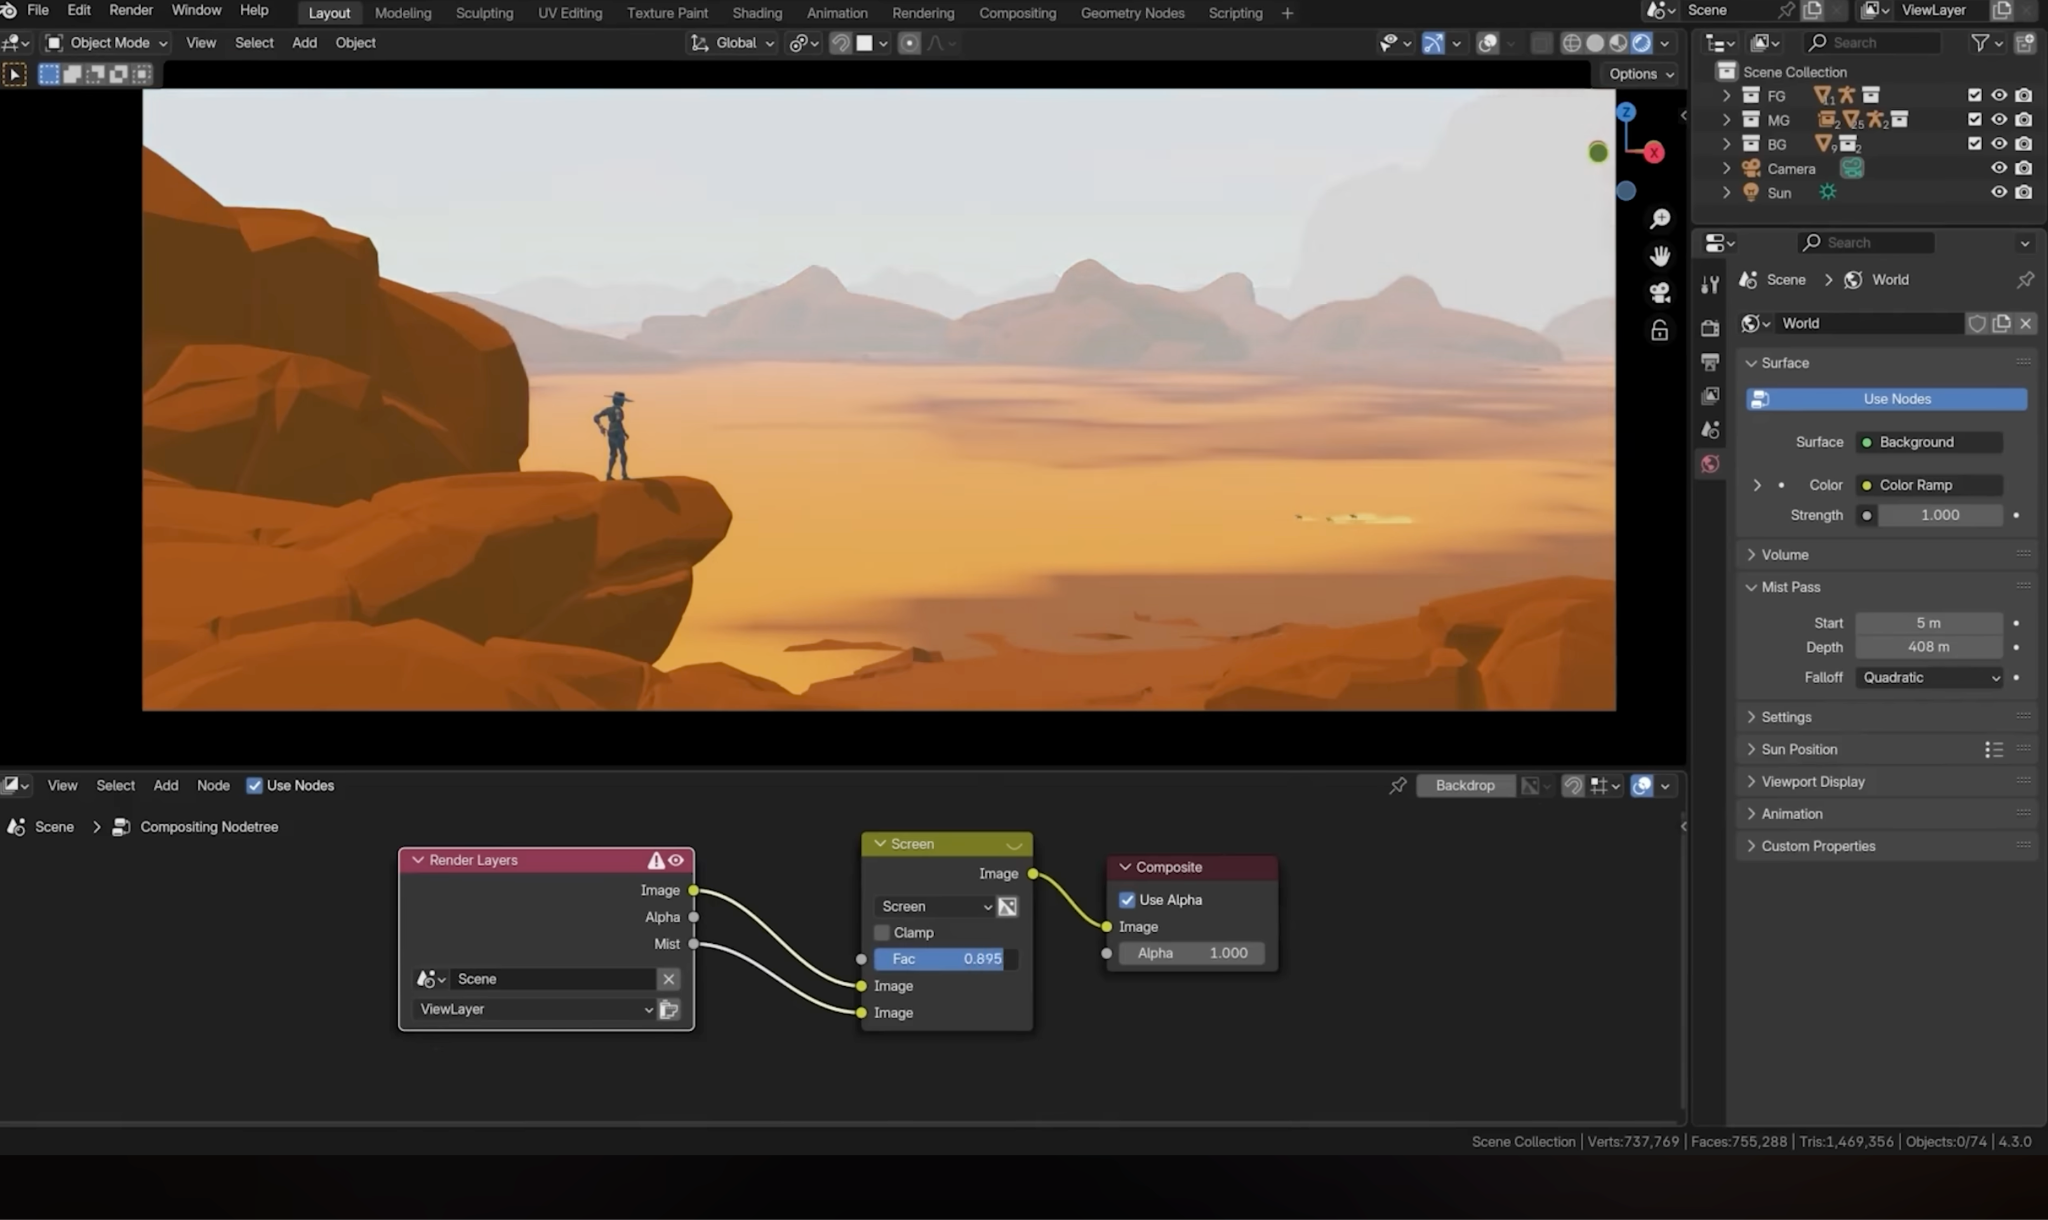The height and width of the screenshot is (1220, 2048).
Task: Select the zoom tool in viewport sidebar
Action: click(1659, 218)
